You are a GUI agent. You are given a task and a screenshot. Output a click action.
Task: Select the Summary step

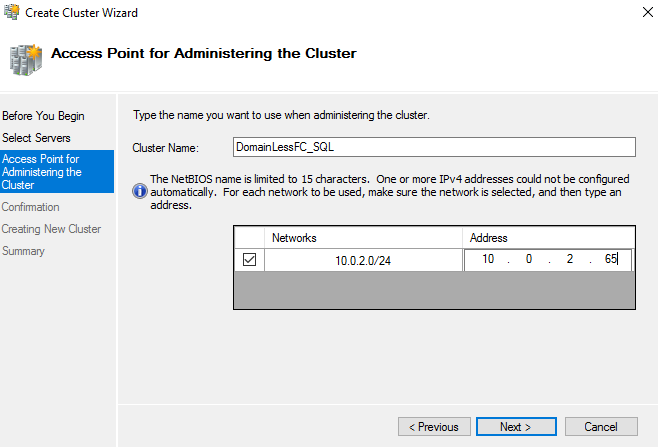coord(23,251)
